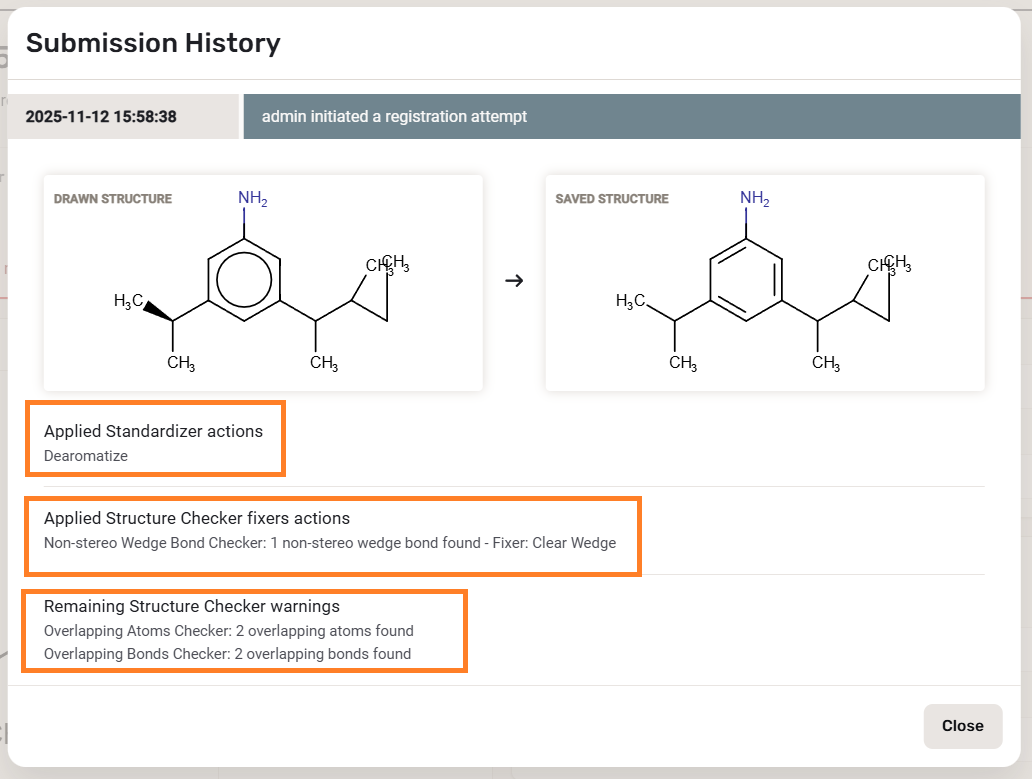Click 'Applied Structure Checker fixers actions' heading
The height and width of the screenshot is (779, 1032).
point(197,518)
